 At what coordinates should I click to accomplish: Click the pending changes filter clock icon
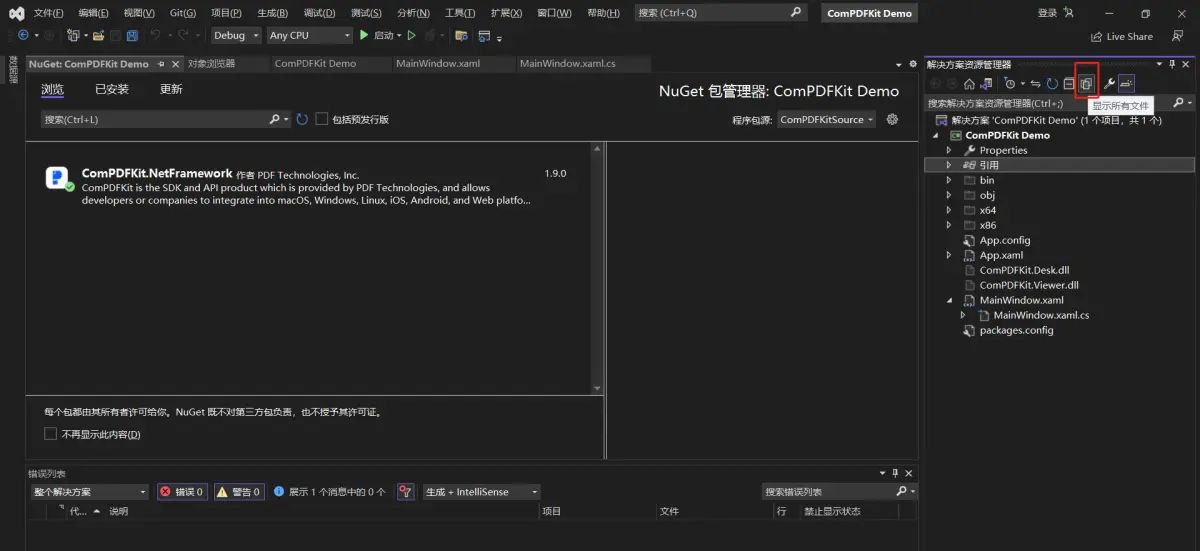point(1010,83)
